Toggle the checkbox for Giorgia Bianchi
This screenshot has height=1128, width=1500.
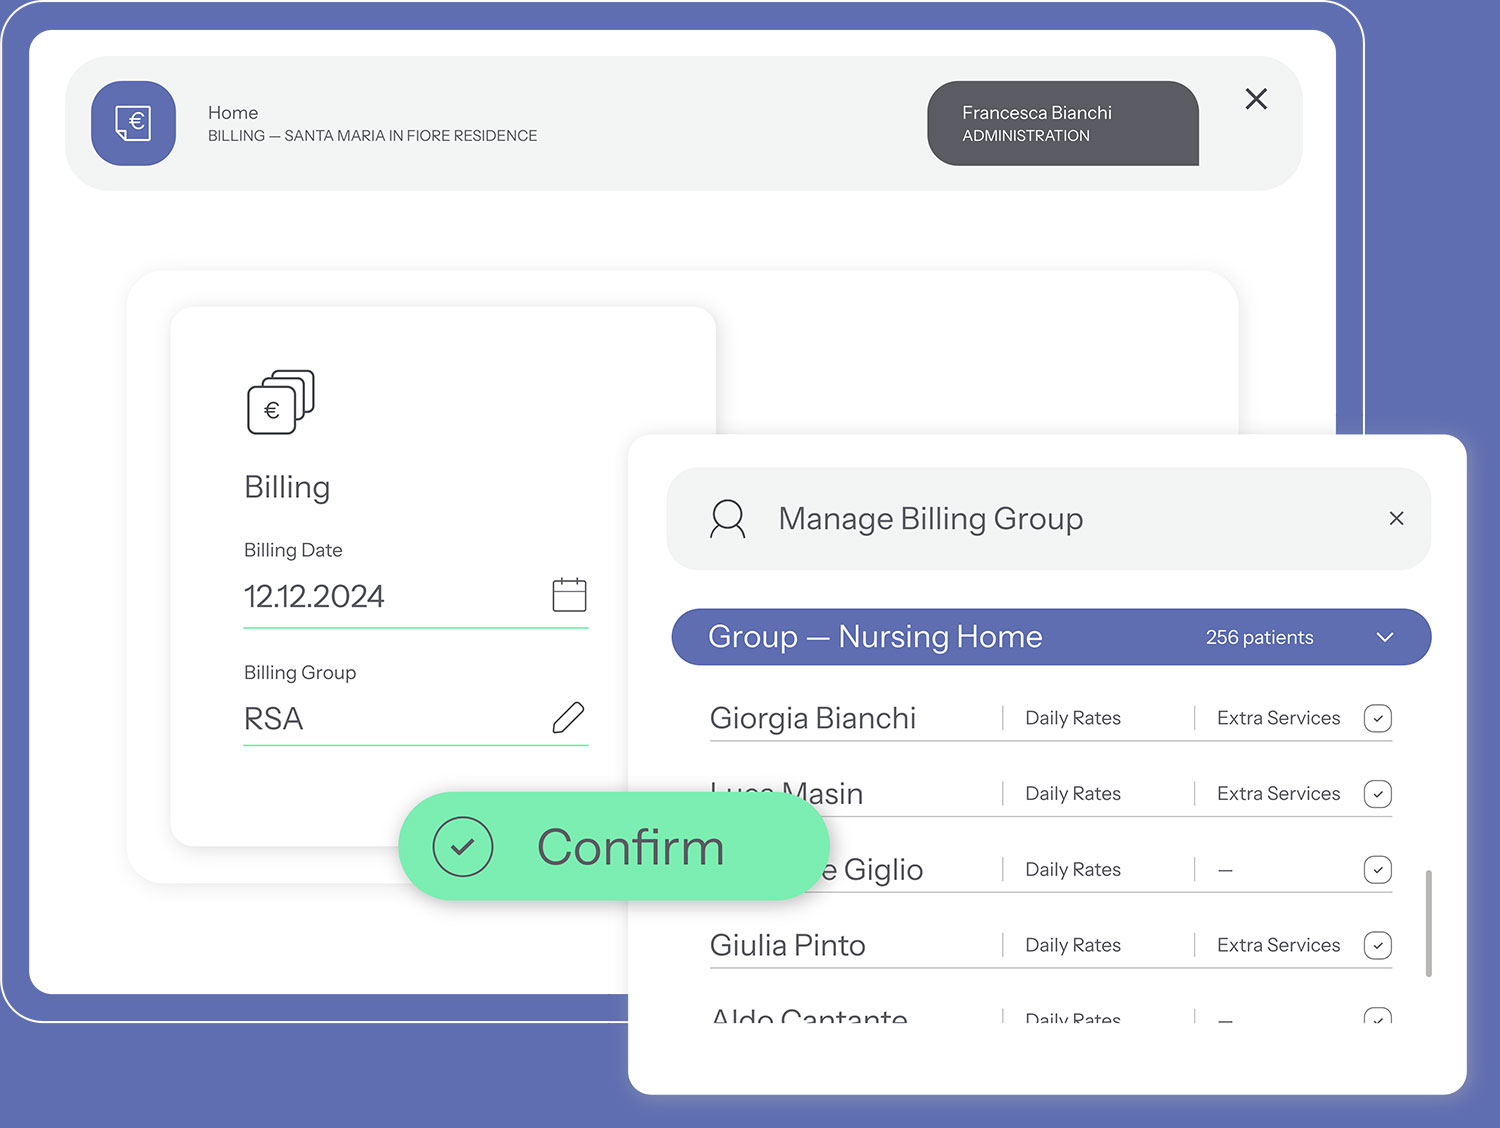click(1377, 718)
